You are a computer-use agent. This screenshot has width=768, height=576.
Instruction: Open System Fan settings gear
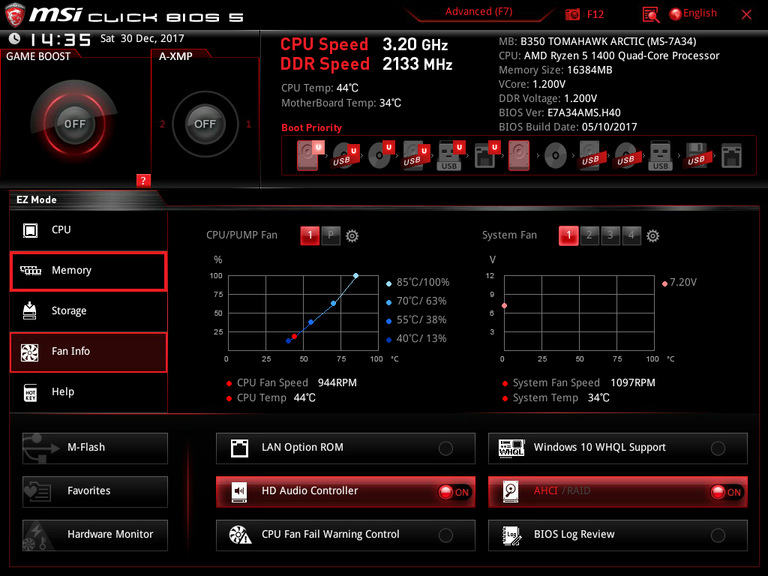pos(652,236)
